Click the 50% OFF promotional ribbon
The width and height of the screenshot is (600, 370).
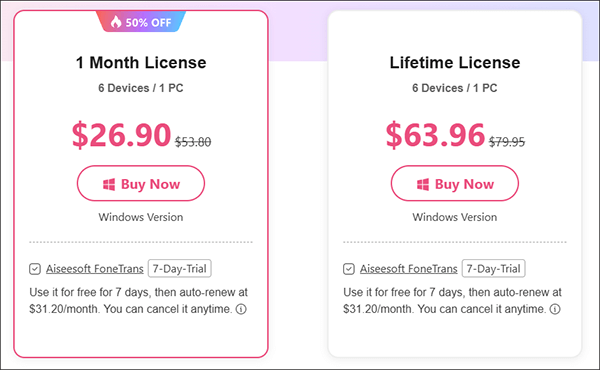pyautogui.click(x=141, y=21)
